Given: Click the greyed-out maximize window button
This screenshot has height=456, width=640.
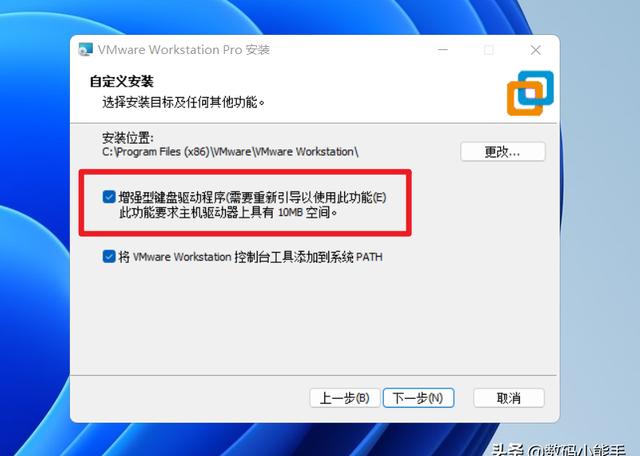Looking at the screenshot, I should pyautogui.click(x=489, y=50).
